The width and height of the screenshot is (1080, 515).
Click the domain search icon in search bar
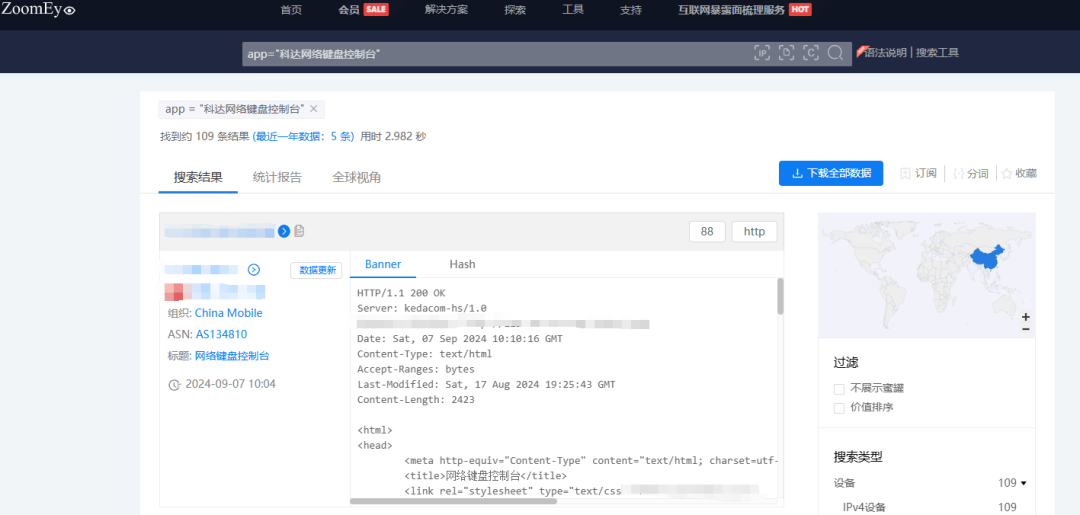click(787, 53)
